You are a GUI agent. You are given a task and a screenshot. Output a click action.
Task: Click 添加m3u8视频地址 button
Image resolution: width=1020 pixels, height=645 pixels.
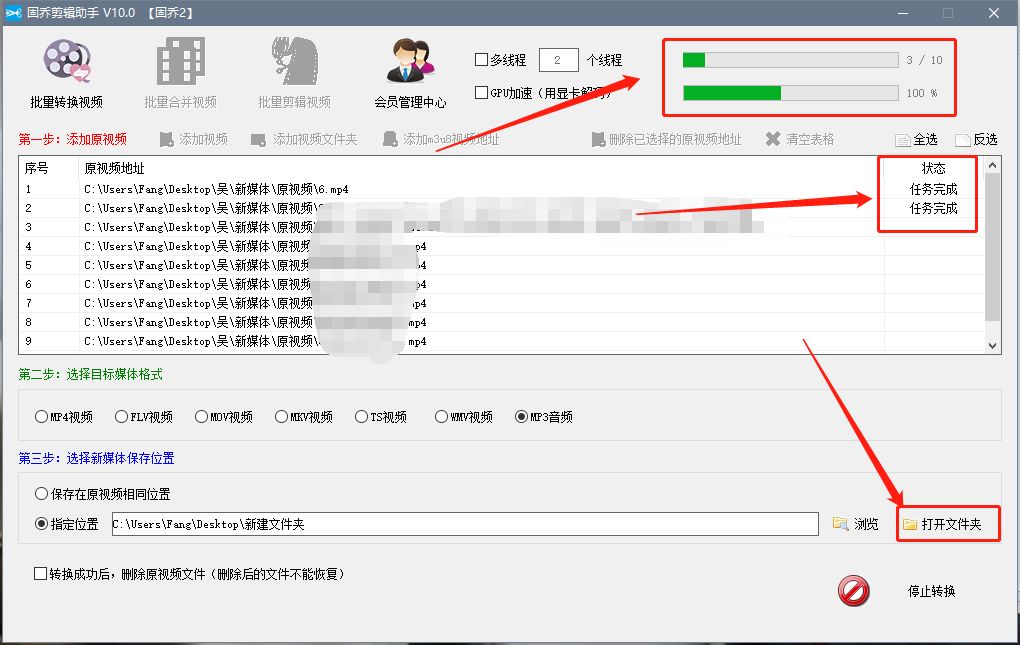coord(441,139)
